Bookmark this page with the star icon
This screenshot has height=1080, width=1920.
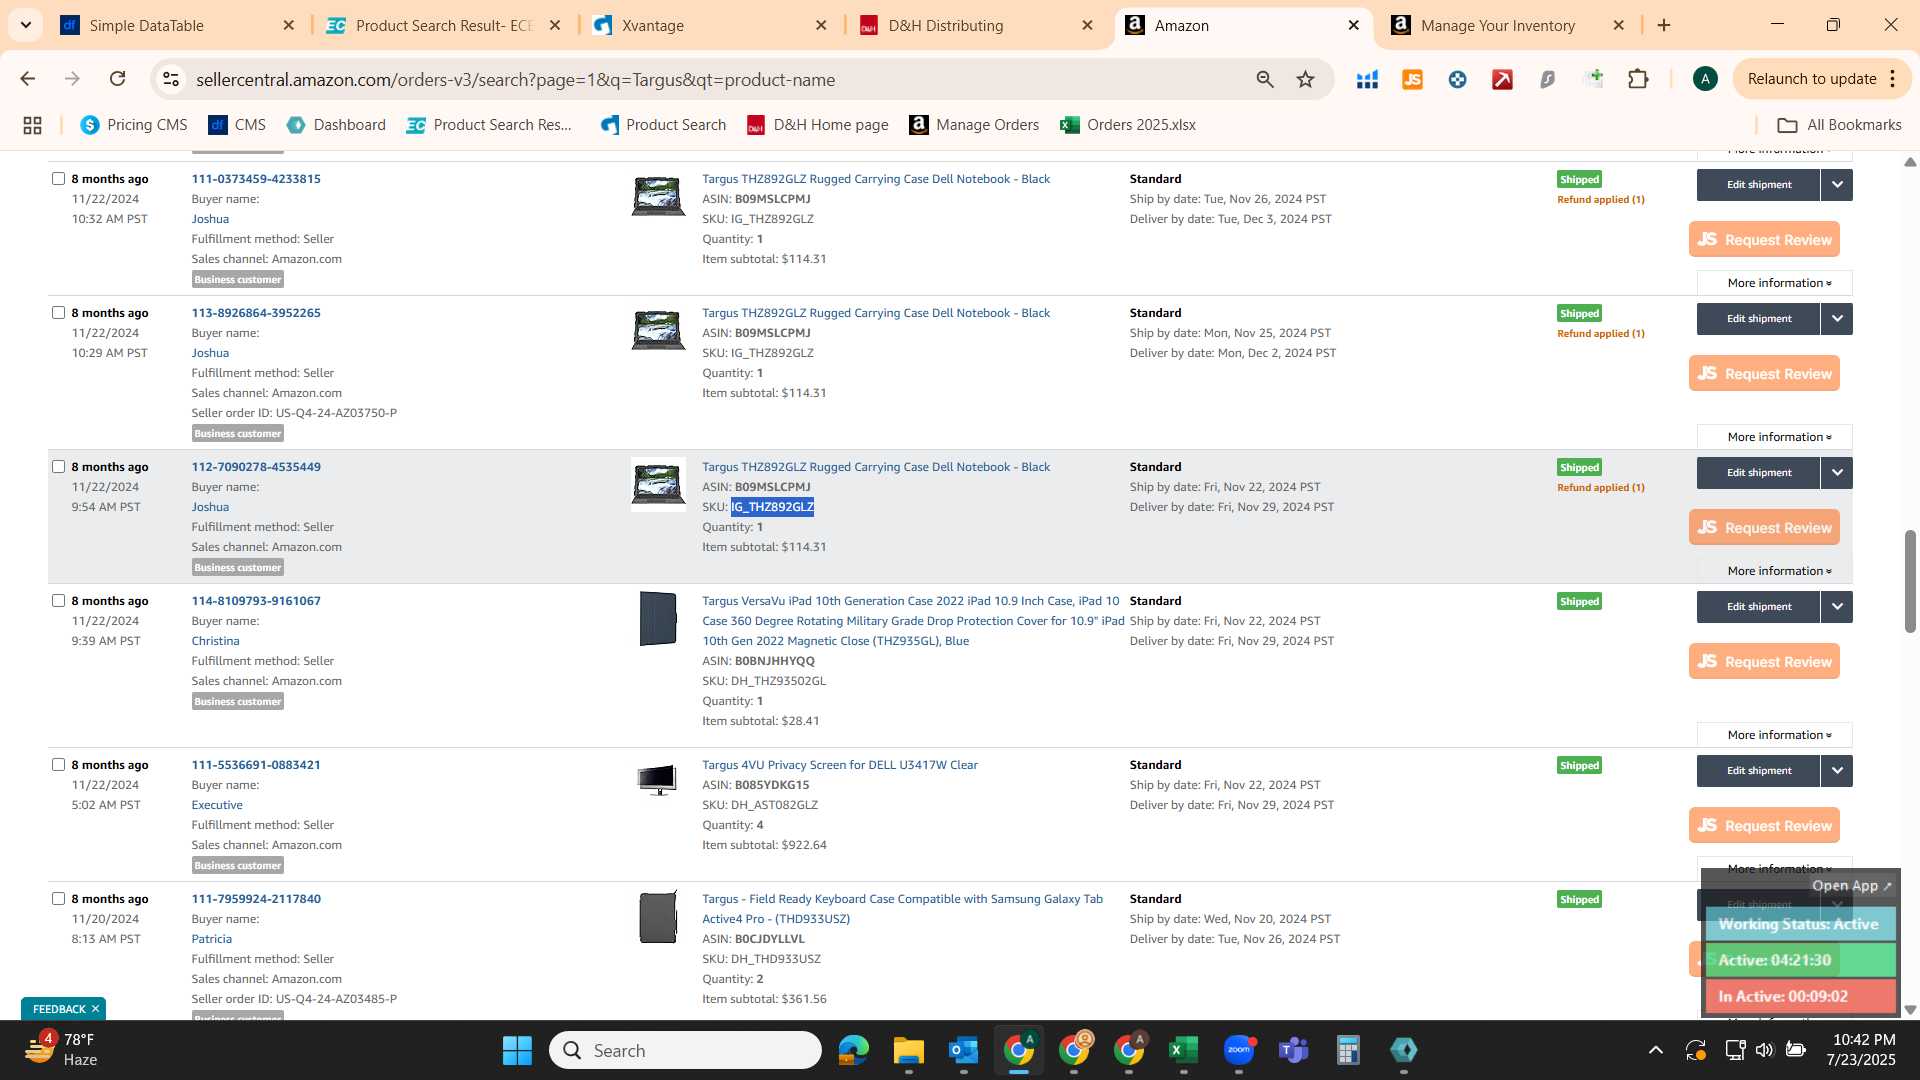(1306, 79)
